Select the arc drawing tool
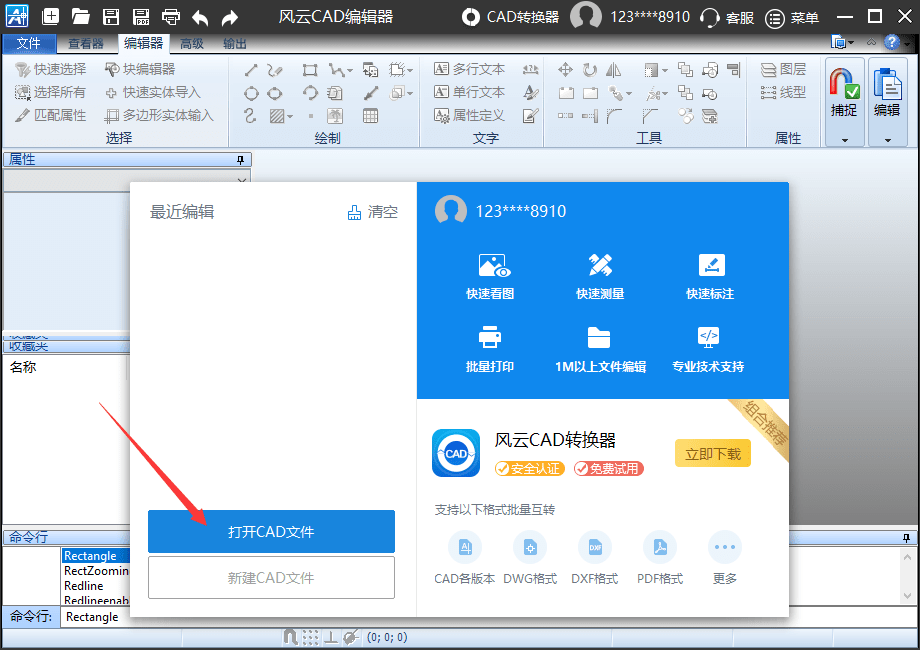The width and height of the screenshot is (920, 650). pos(310,93)
